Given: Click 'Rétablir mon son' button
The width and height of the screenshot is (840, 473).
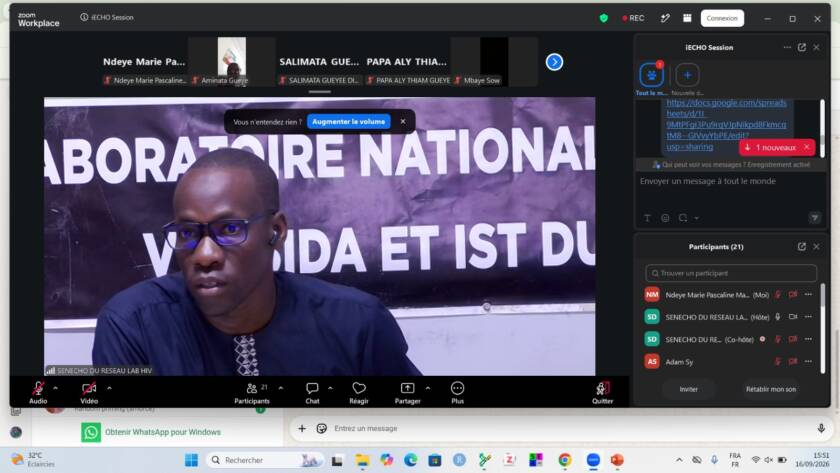Looking at the screenshot, I should coord(771,389).
